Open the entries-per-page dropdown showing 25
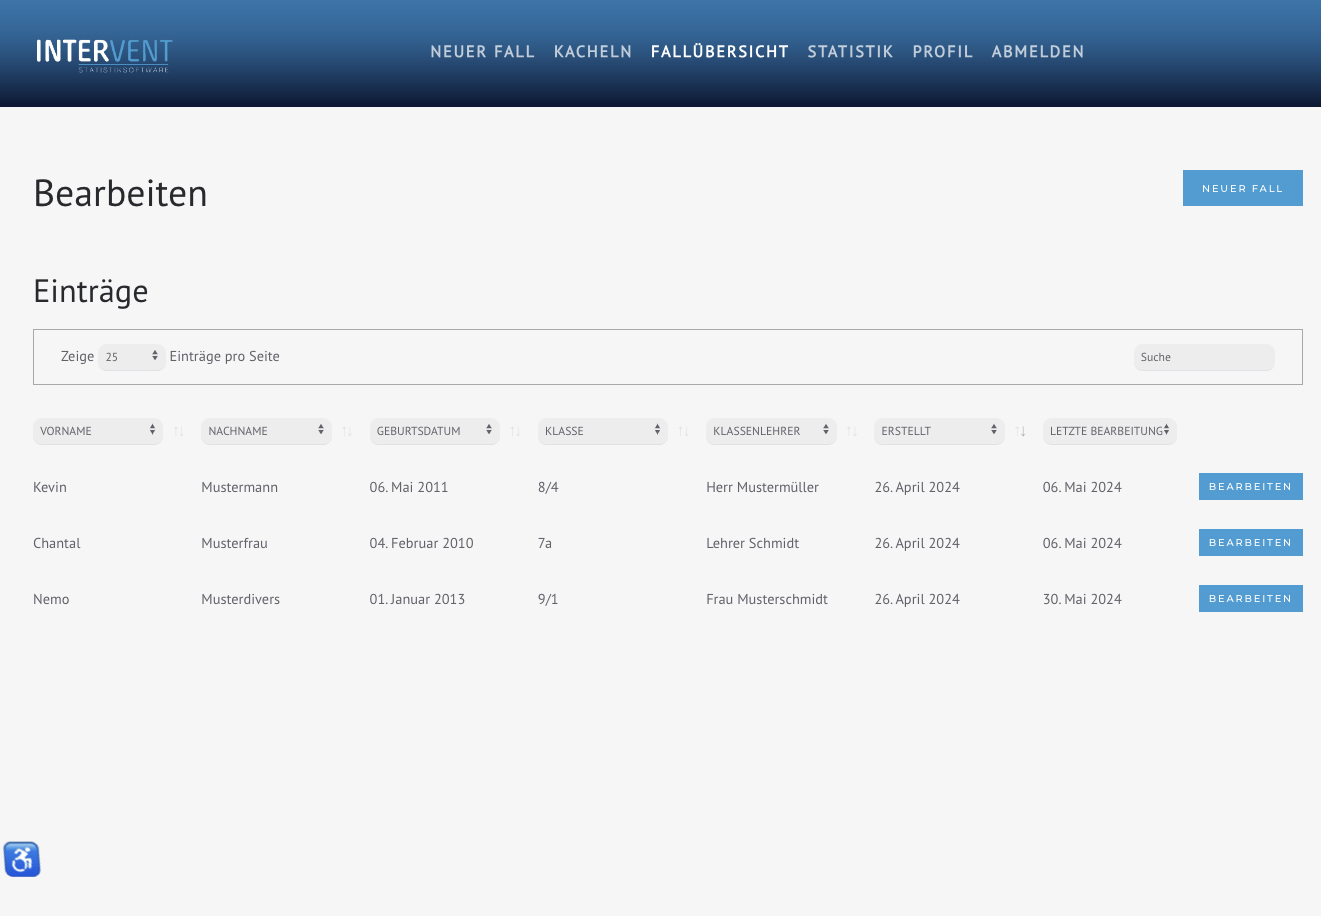The height and width of the screenshot is (916, 1321). point(131,357)
